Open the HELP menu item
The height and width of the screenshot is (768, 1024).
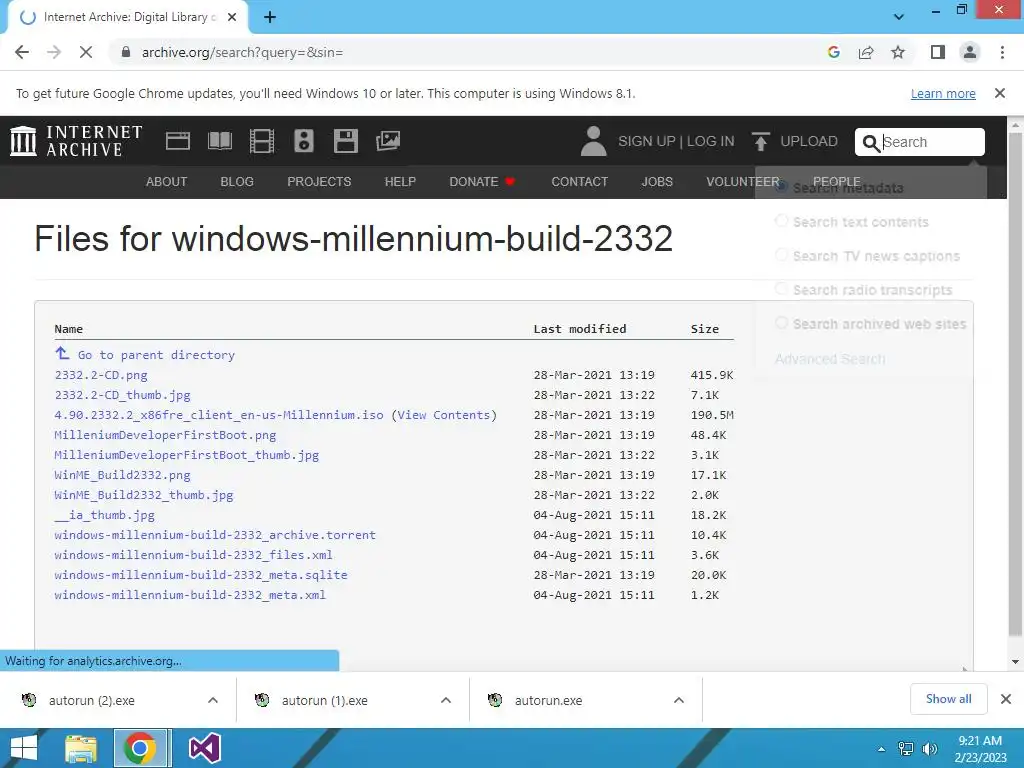coord(400,182)
